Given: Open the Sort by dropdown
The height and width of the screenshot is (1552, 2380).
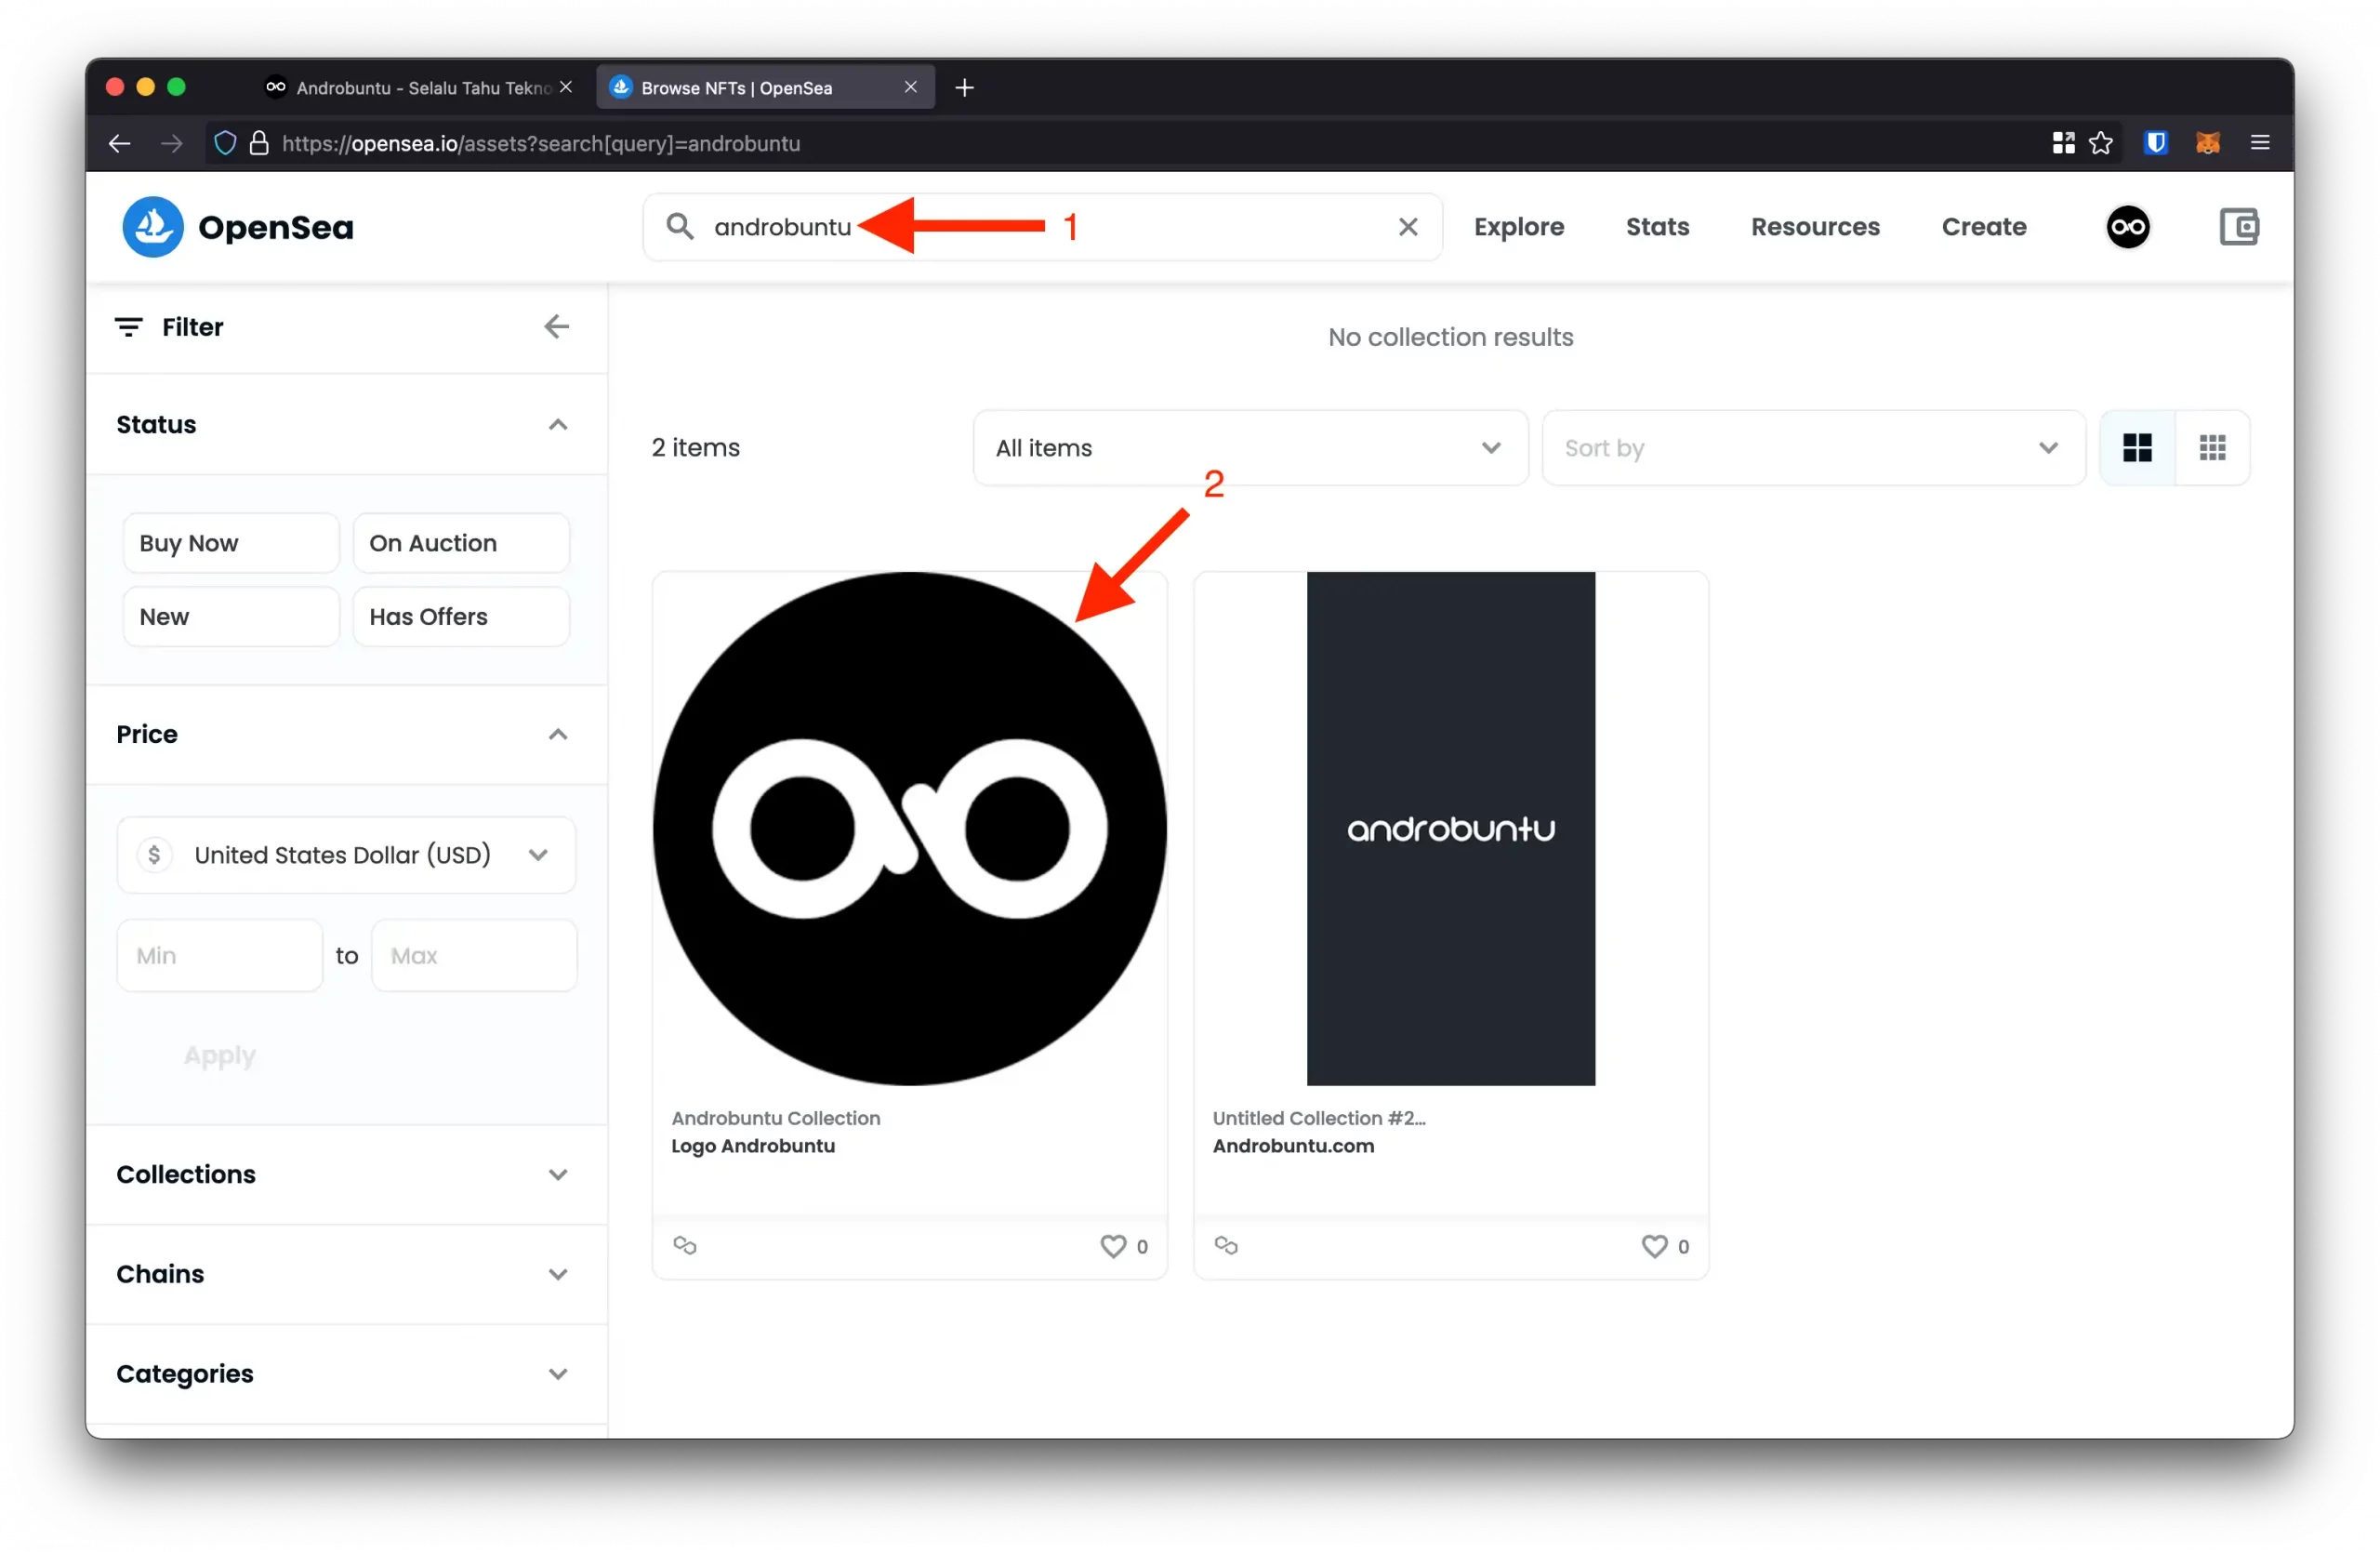Looking at the screenshot, I should pos(1812,448).
